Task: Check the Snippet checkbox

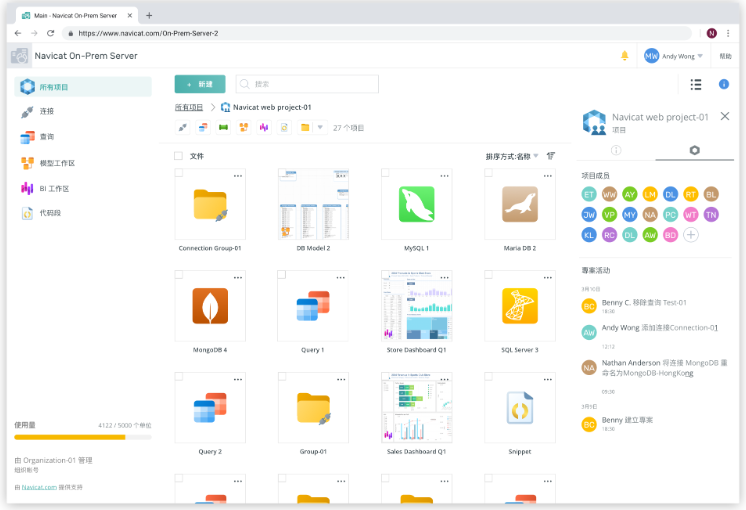Action: (x=489, y=376)
